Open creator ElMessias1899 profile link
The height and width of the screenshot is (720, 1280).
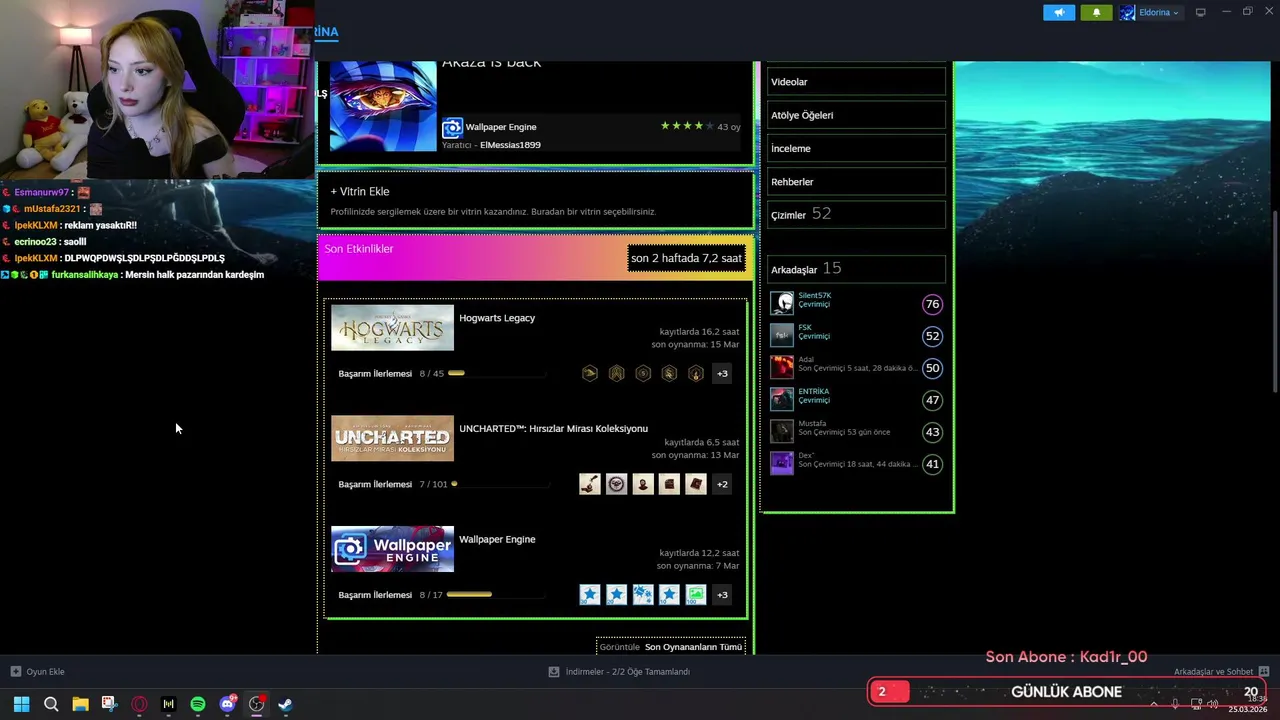coord(510,145)
